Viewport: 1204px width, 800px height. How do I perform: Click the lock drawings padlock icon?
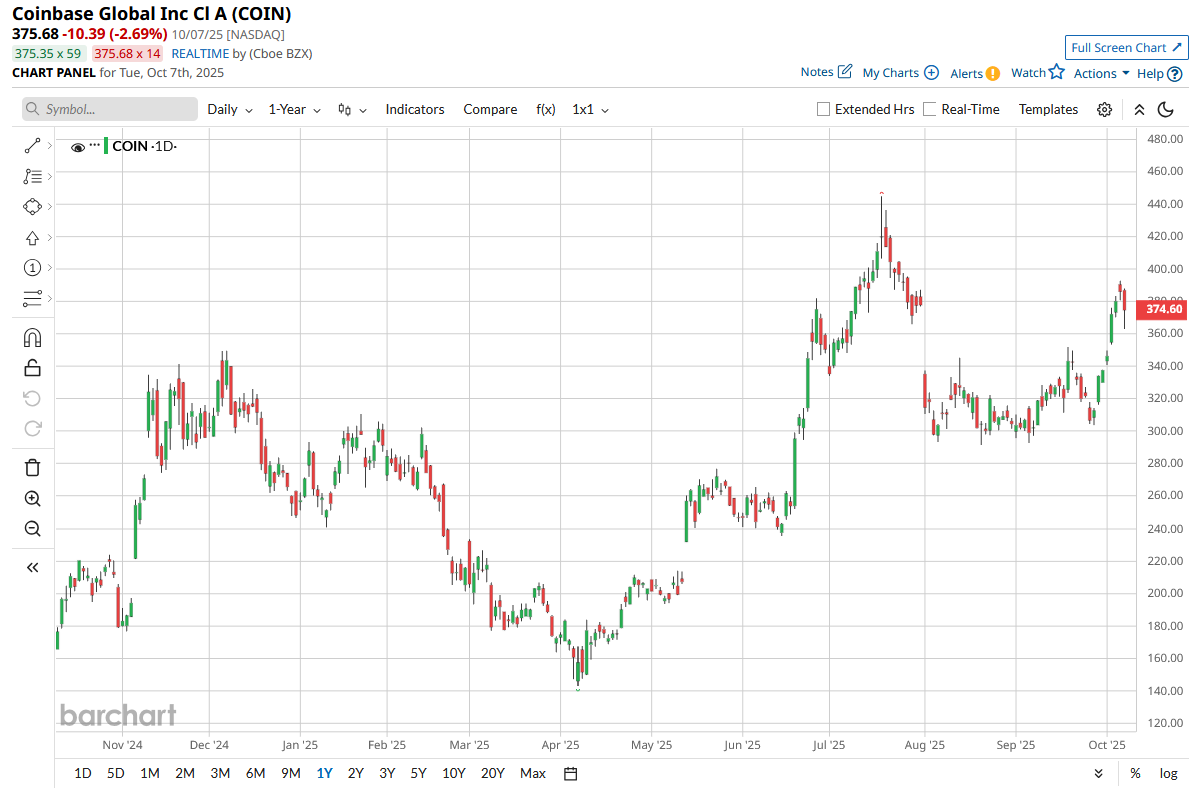[32, 368]
